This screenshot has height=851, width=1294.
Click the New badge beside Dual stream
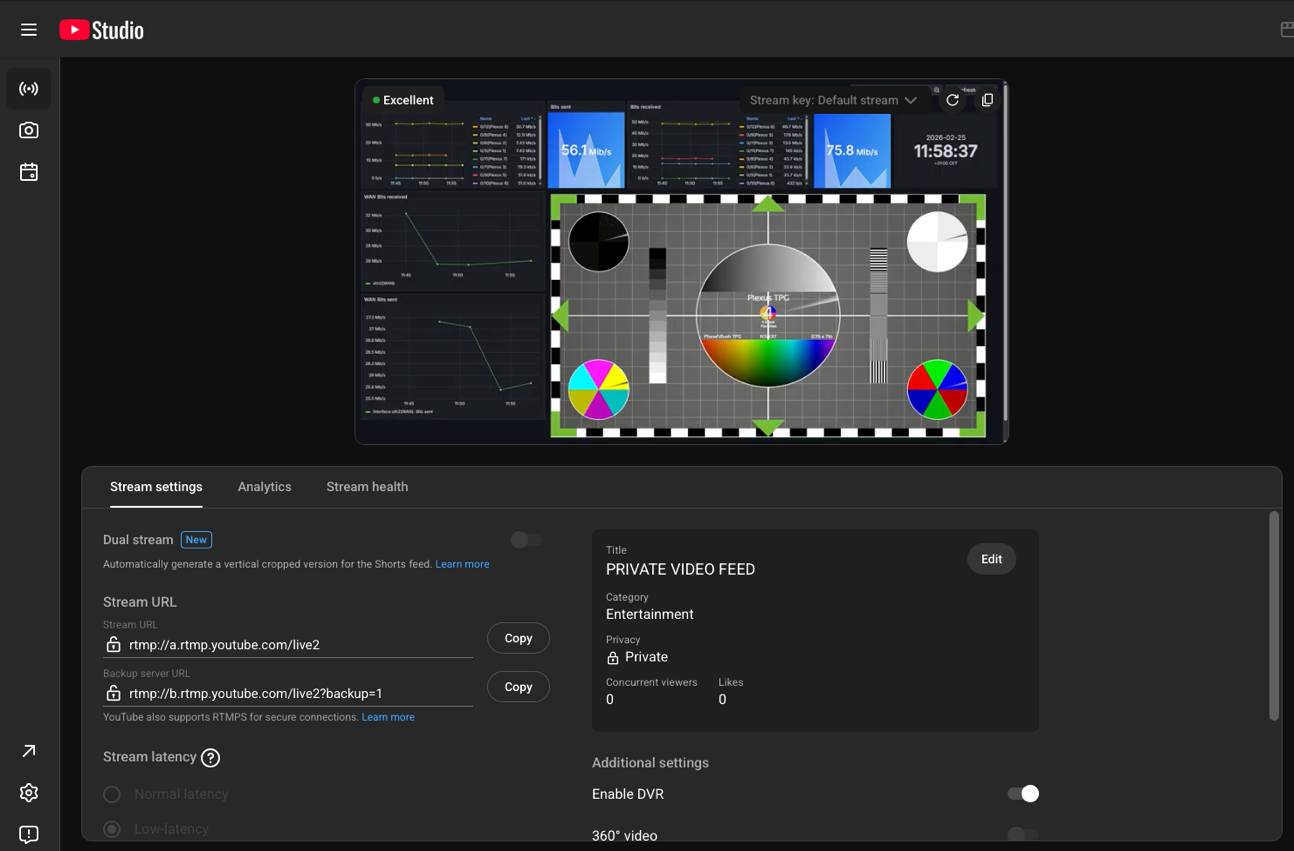196,540
